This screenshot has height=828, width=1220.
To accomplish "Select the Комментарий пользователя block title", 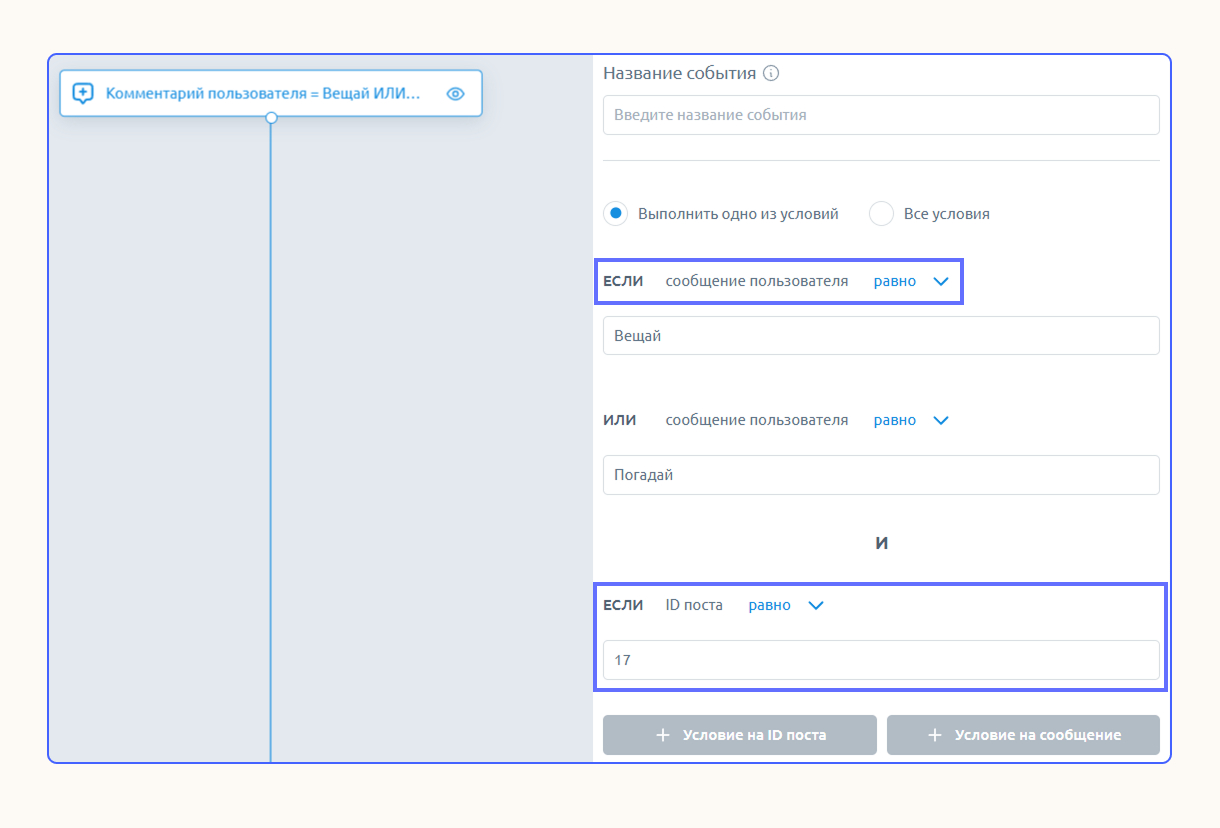I will (263, 94).
